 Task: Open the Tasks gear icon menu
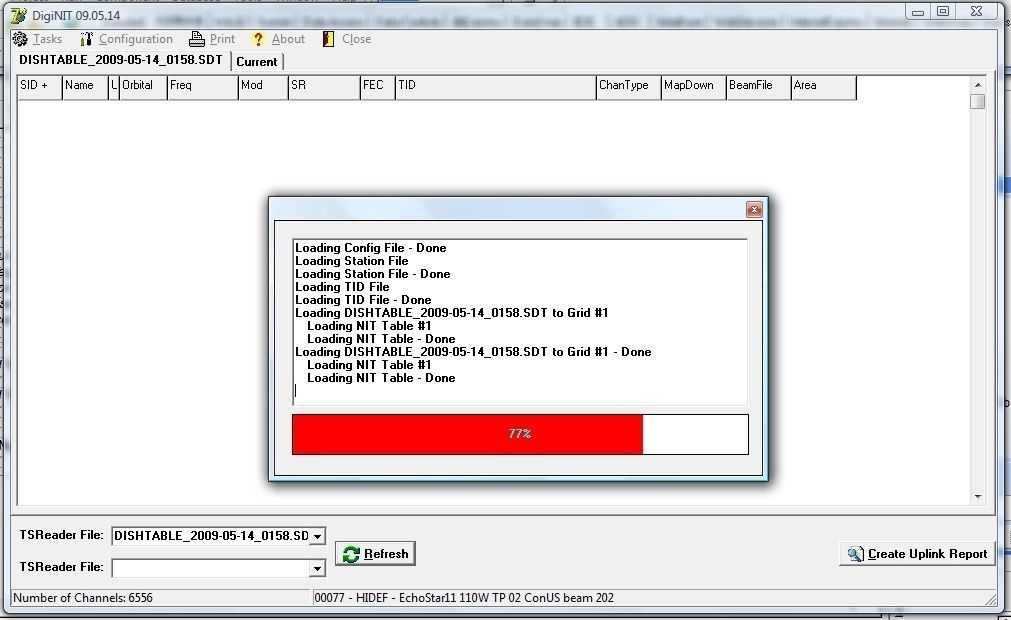pos(20,39)
